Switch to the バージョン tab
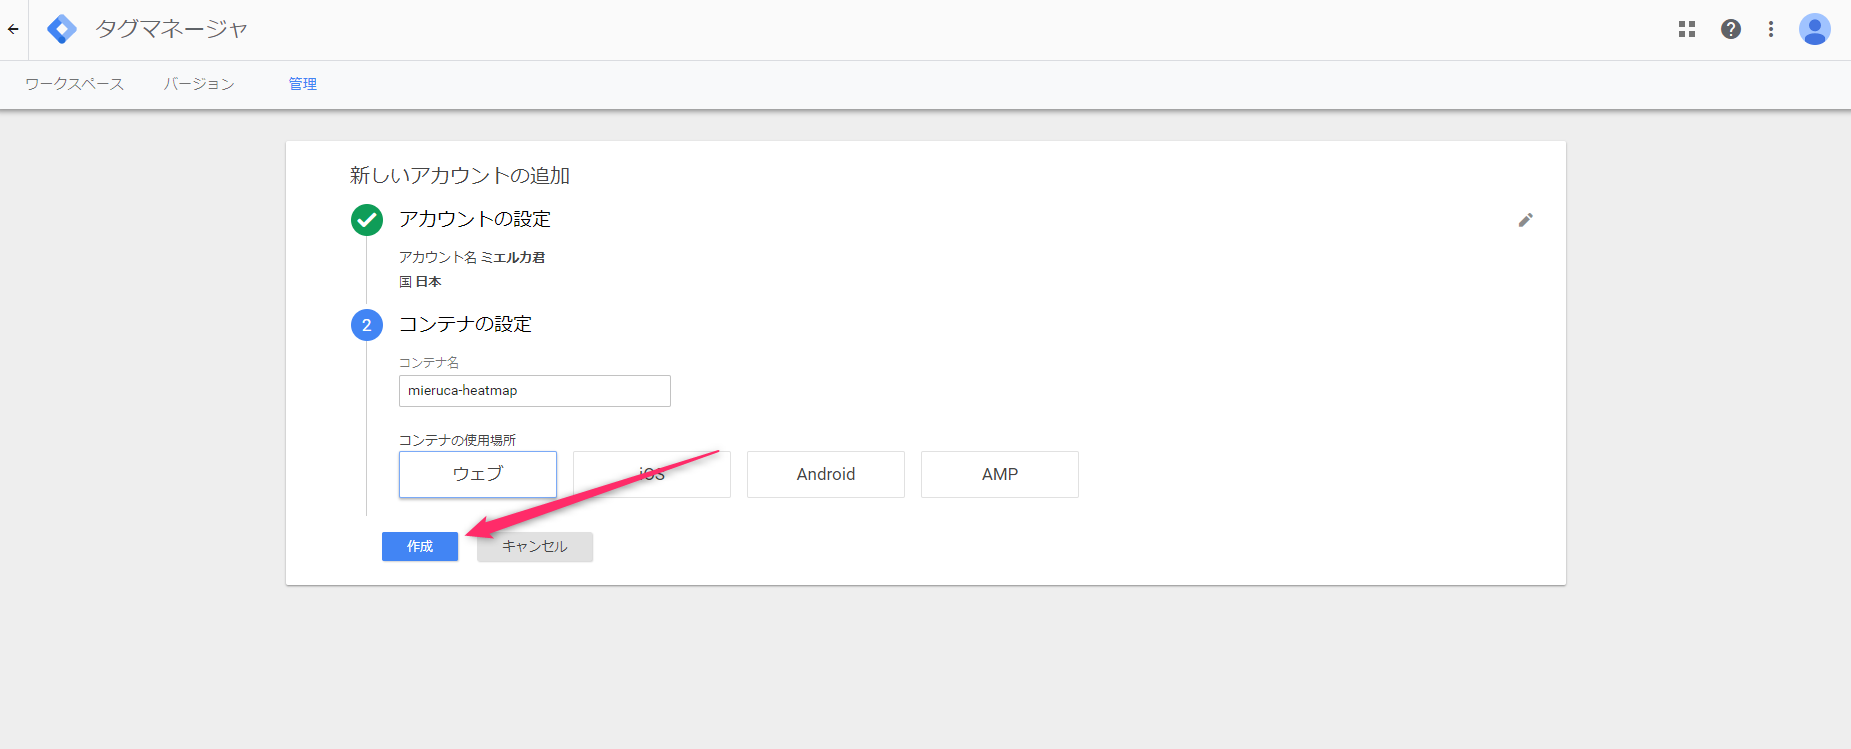1851x749 pixels. (199, 84)
